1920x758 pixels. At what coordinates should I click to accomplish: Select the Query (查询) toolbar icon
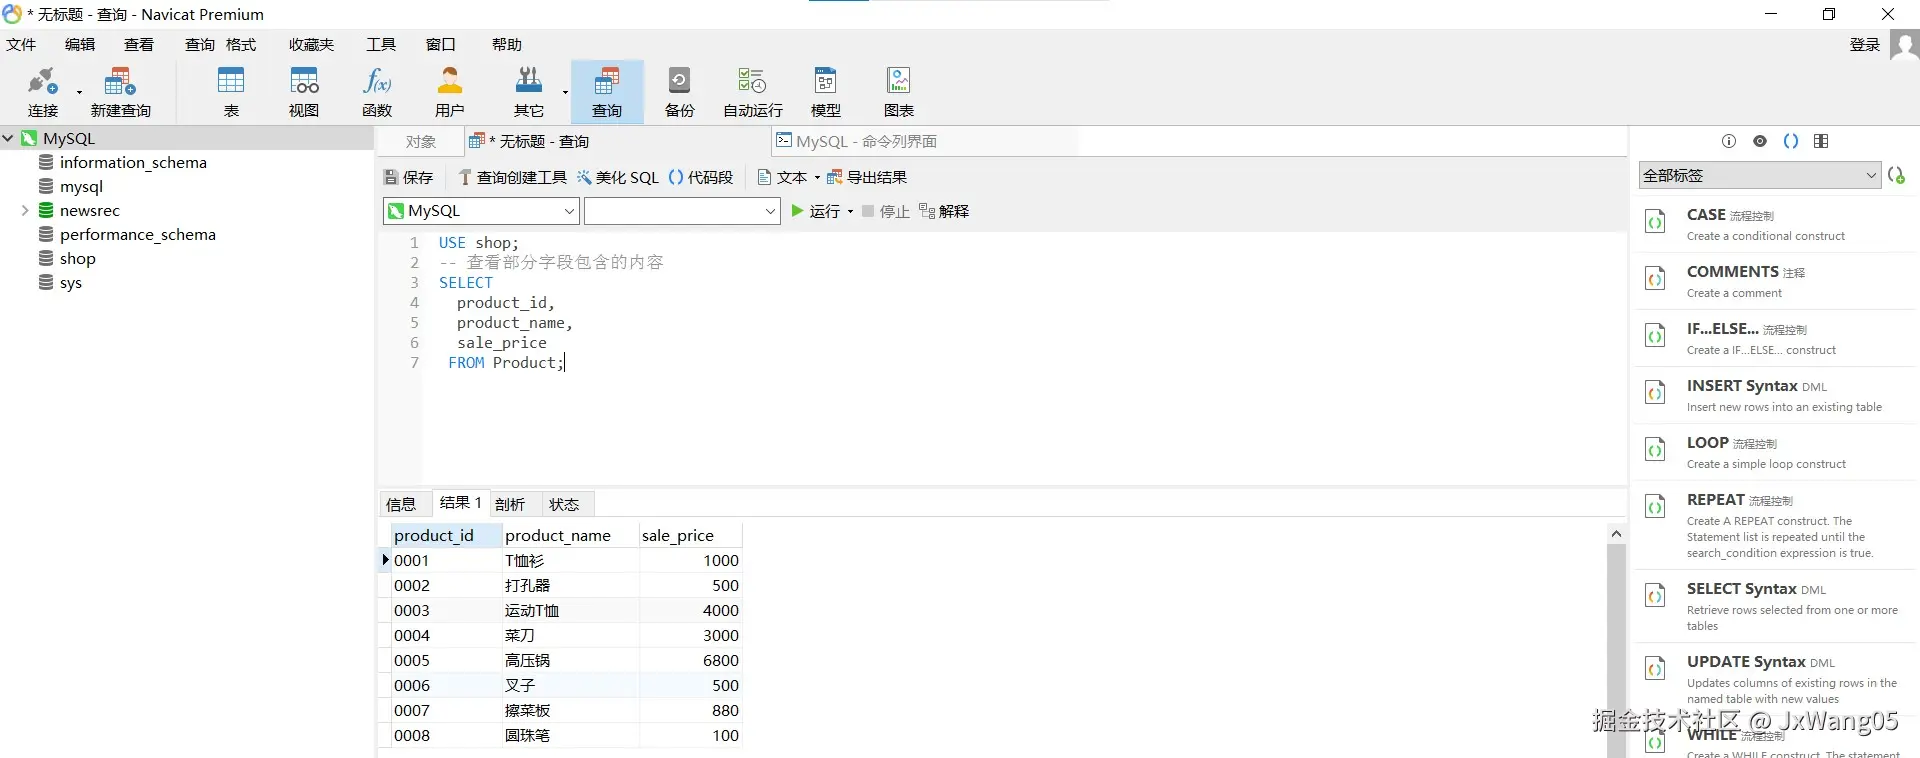607,92
